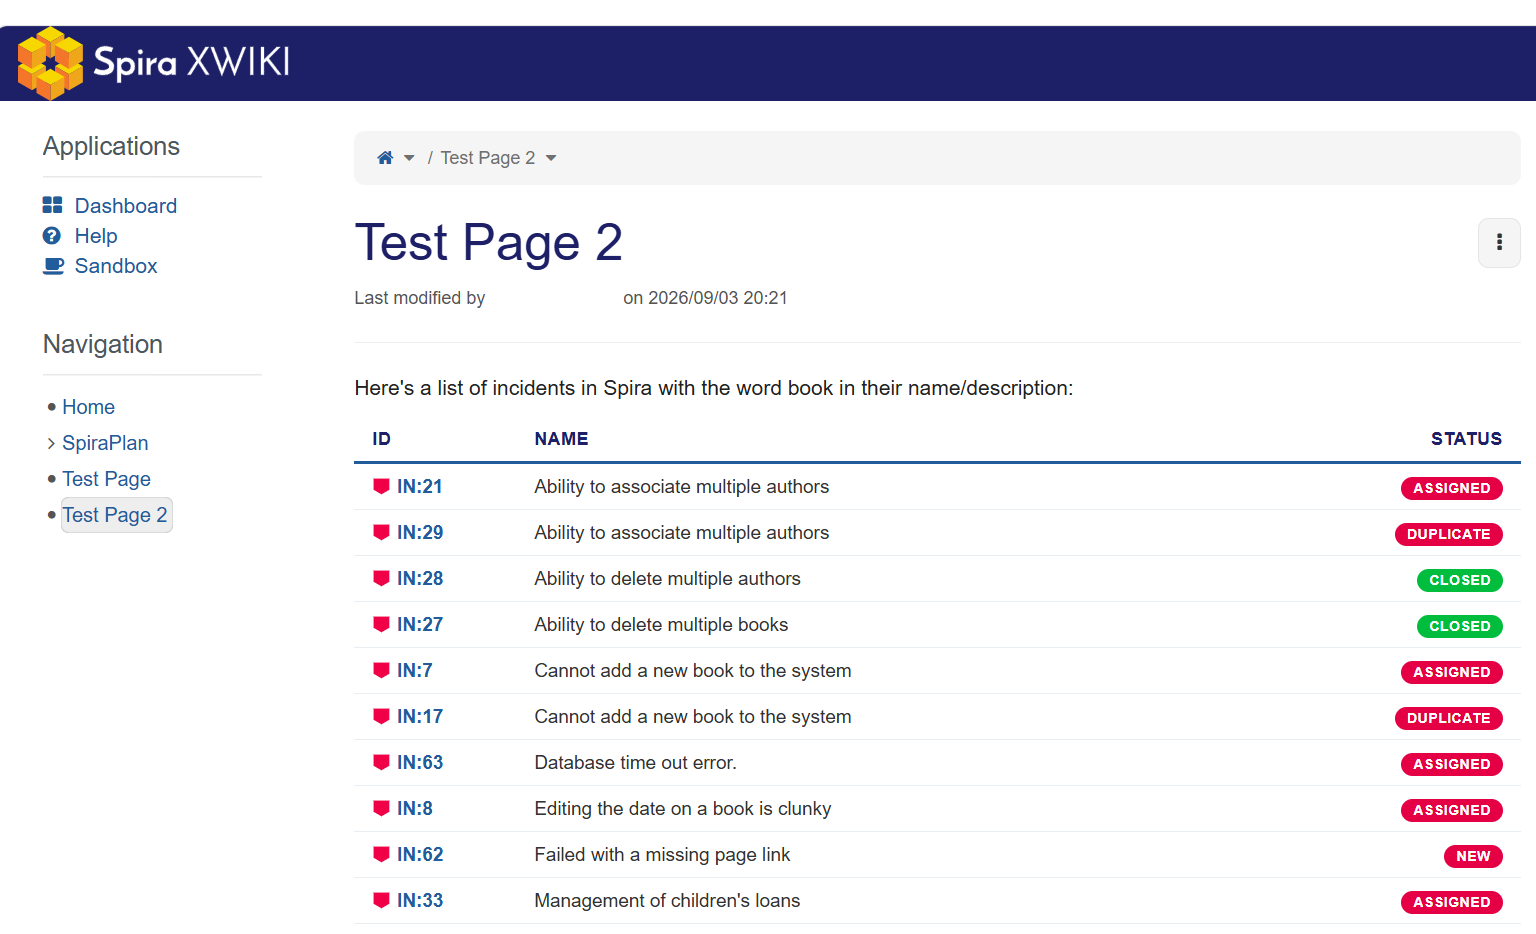Screen dimensions: 1536x934
Task: Open the page options three-dot menu
Action: (x=1499, y=243)
